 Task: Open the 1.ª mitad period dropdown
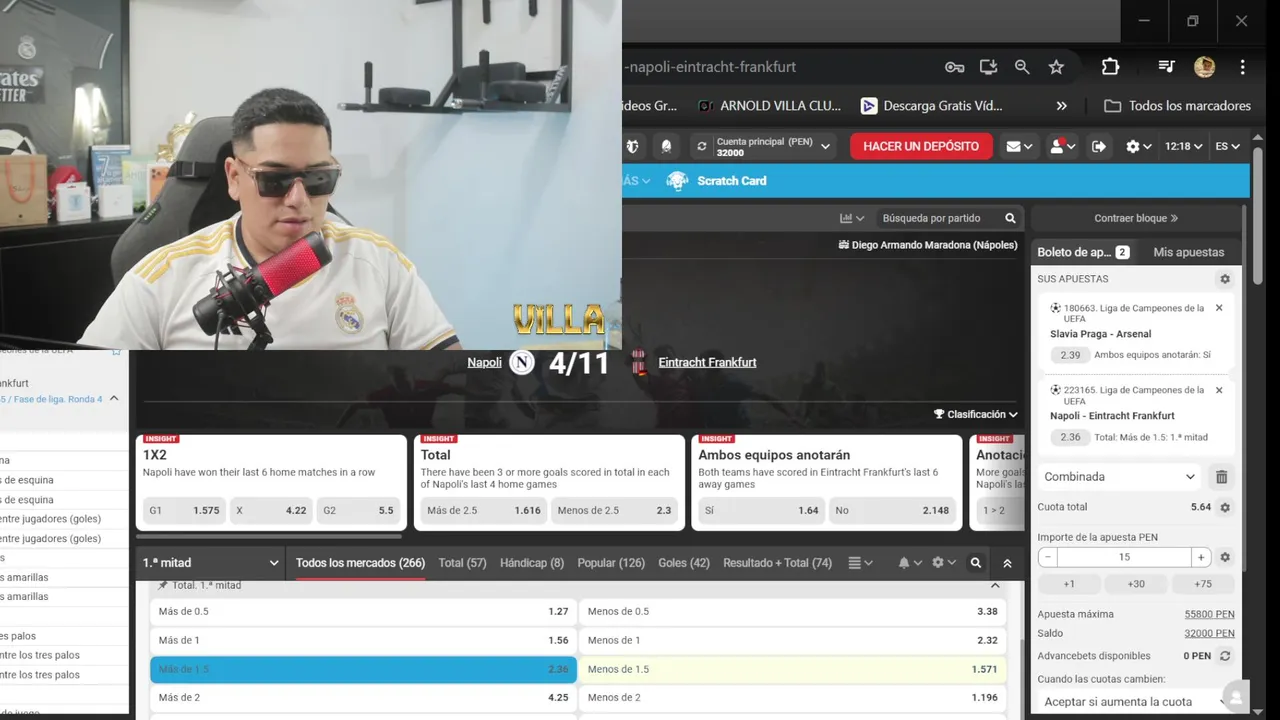[210, 563]
